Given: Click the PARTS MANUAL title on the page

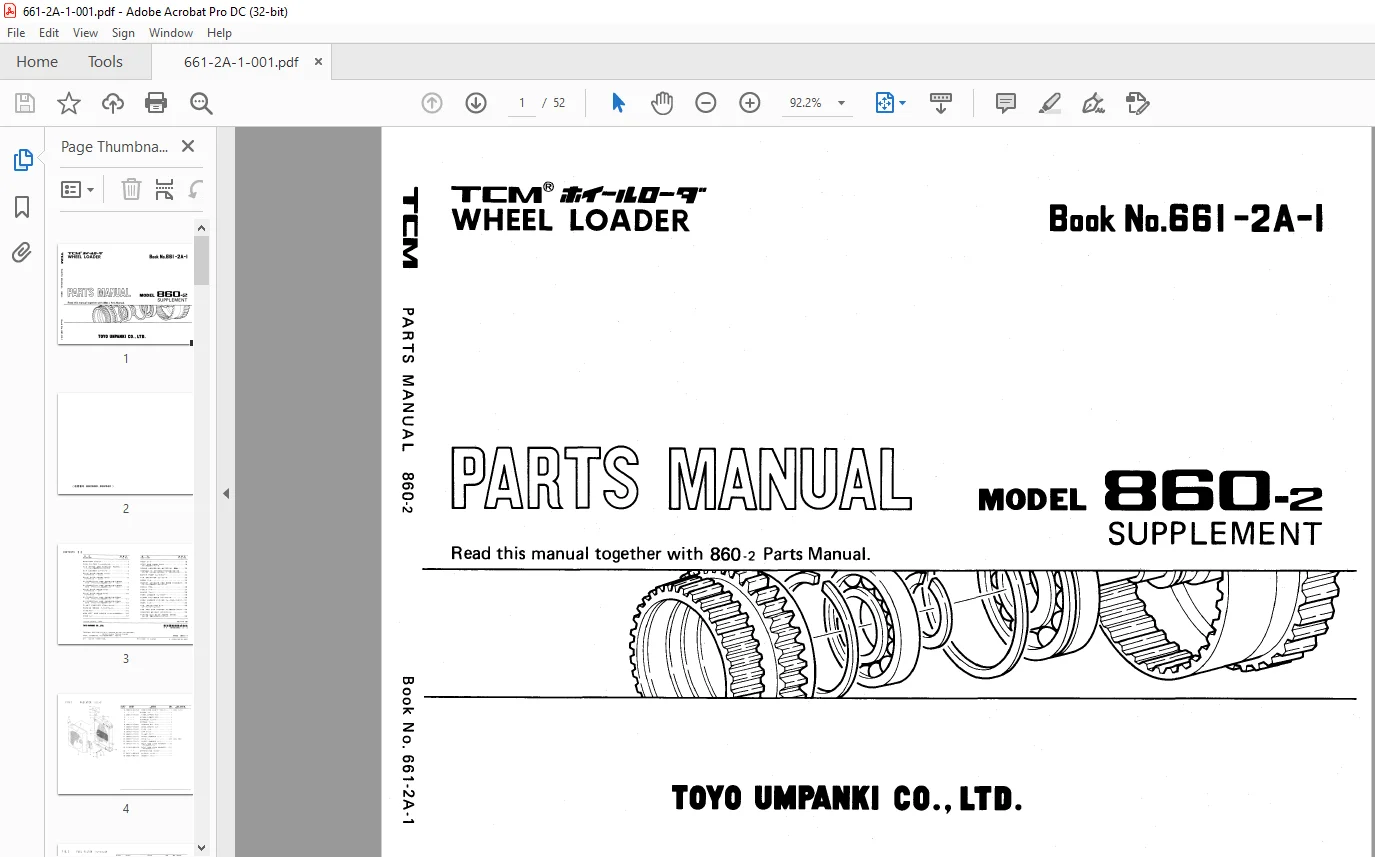Looking at the screenshot, I should click(681, 478).
